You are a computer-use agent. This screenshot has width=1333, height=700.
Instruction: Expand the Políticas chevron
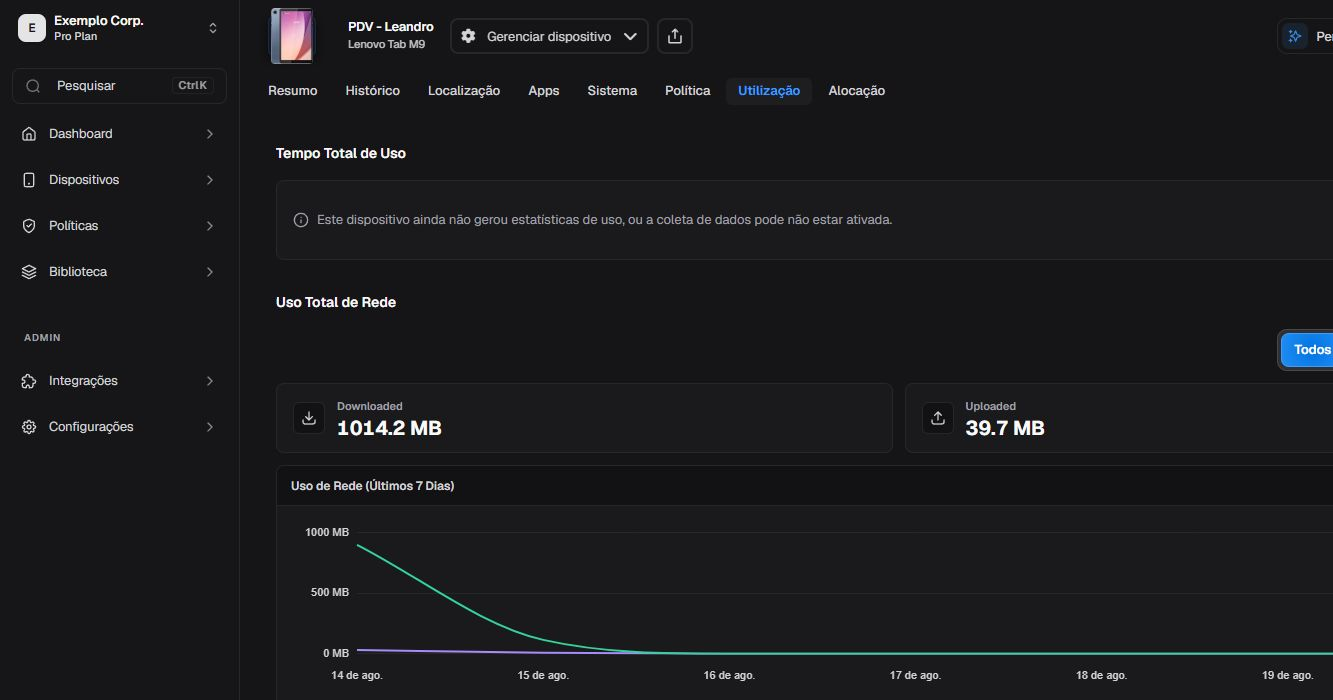pyautogui.click(x=210, y=226)
